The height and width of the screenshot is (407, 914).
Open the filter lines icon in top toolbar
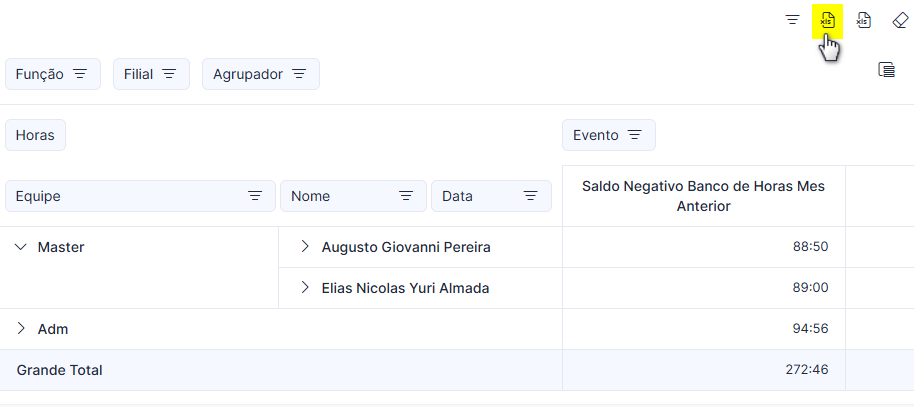pos(792,20)
